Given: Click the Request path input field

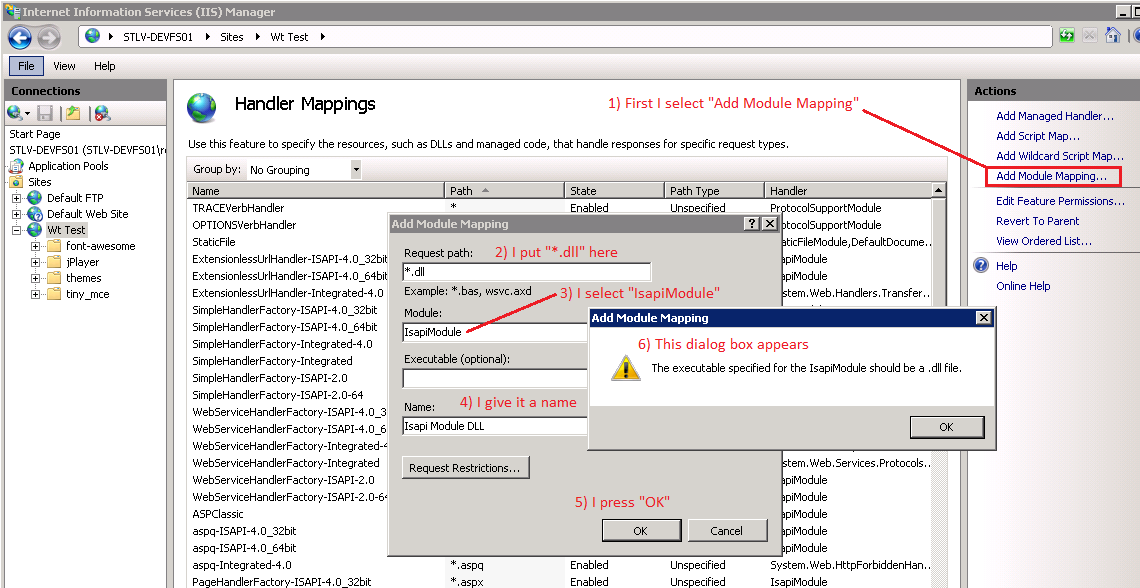Looking at the screenshot, I should [526, 272].
